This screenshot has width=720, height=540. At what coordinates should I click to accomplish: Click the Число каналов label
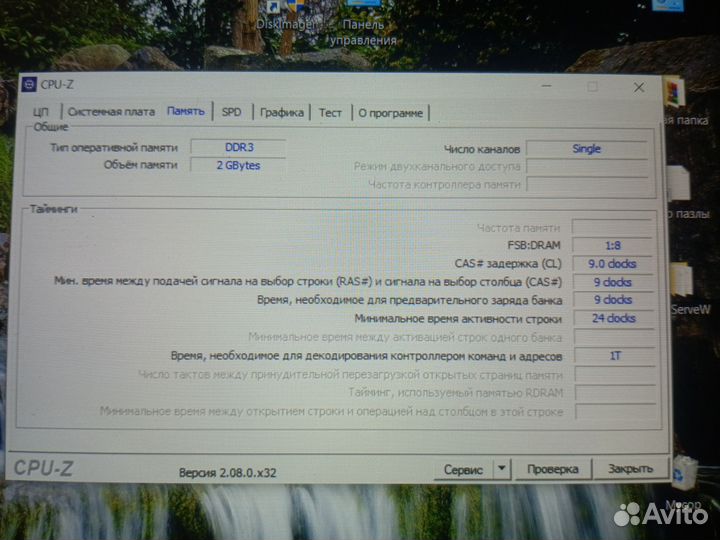pyautogui.click(x=482, y=149)
